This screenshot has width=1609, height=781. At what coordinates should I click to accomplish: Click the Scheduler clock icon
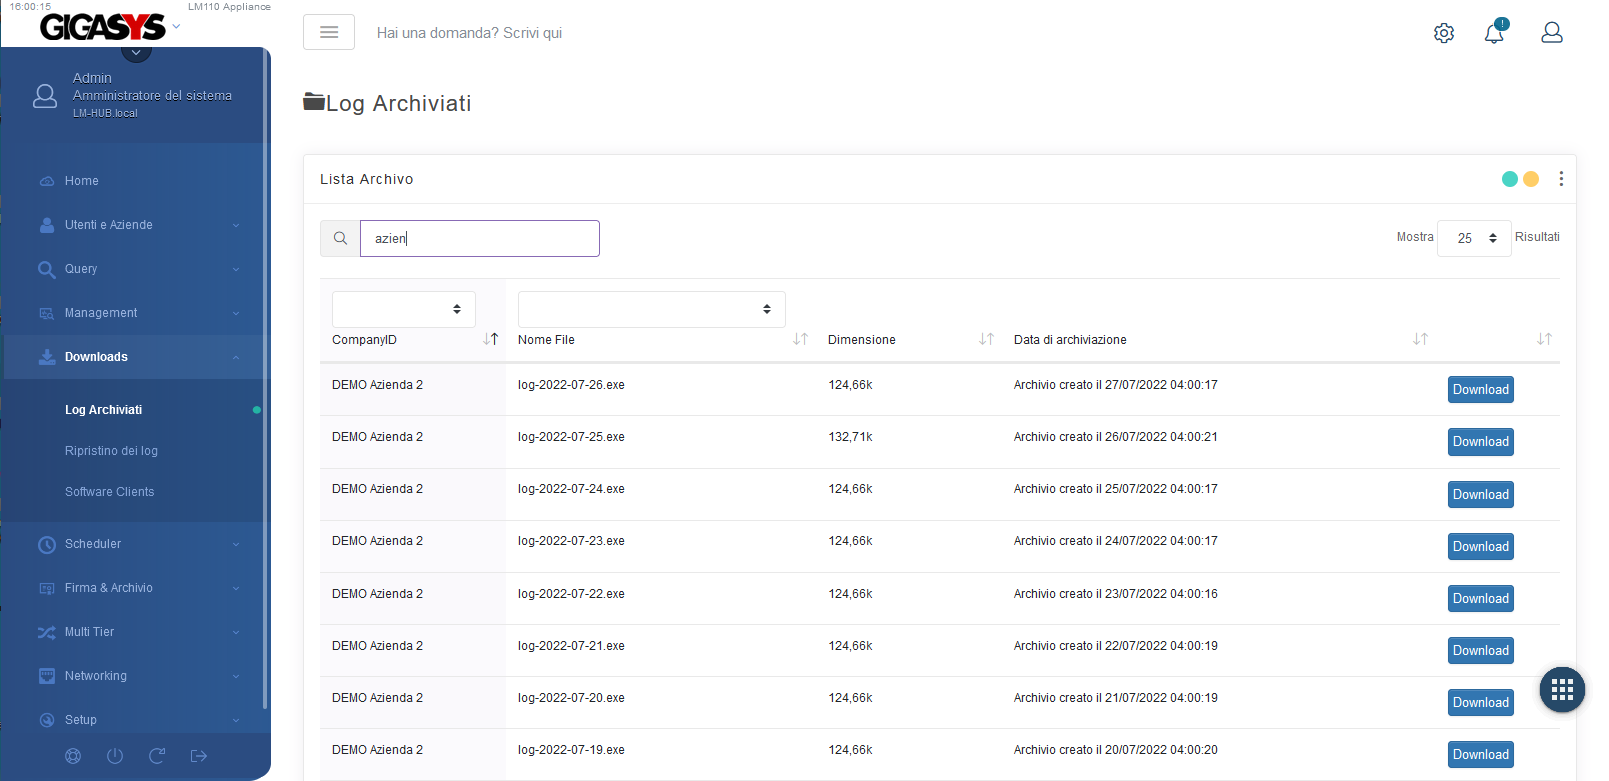47,544
